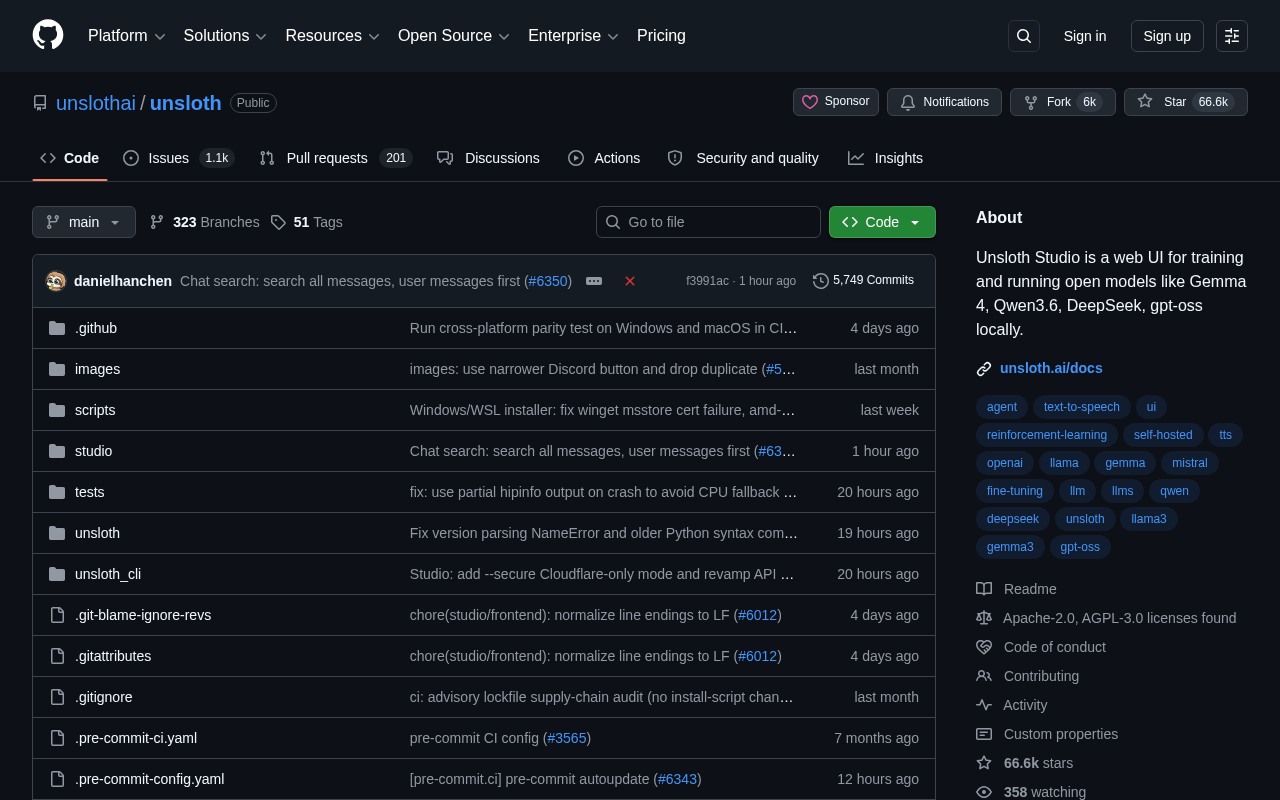Open the tests folder
1280x800 pixels.
pyautogui.click(x=90, y=492)
